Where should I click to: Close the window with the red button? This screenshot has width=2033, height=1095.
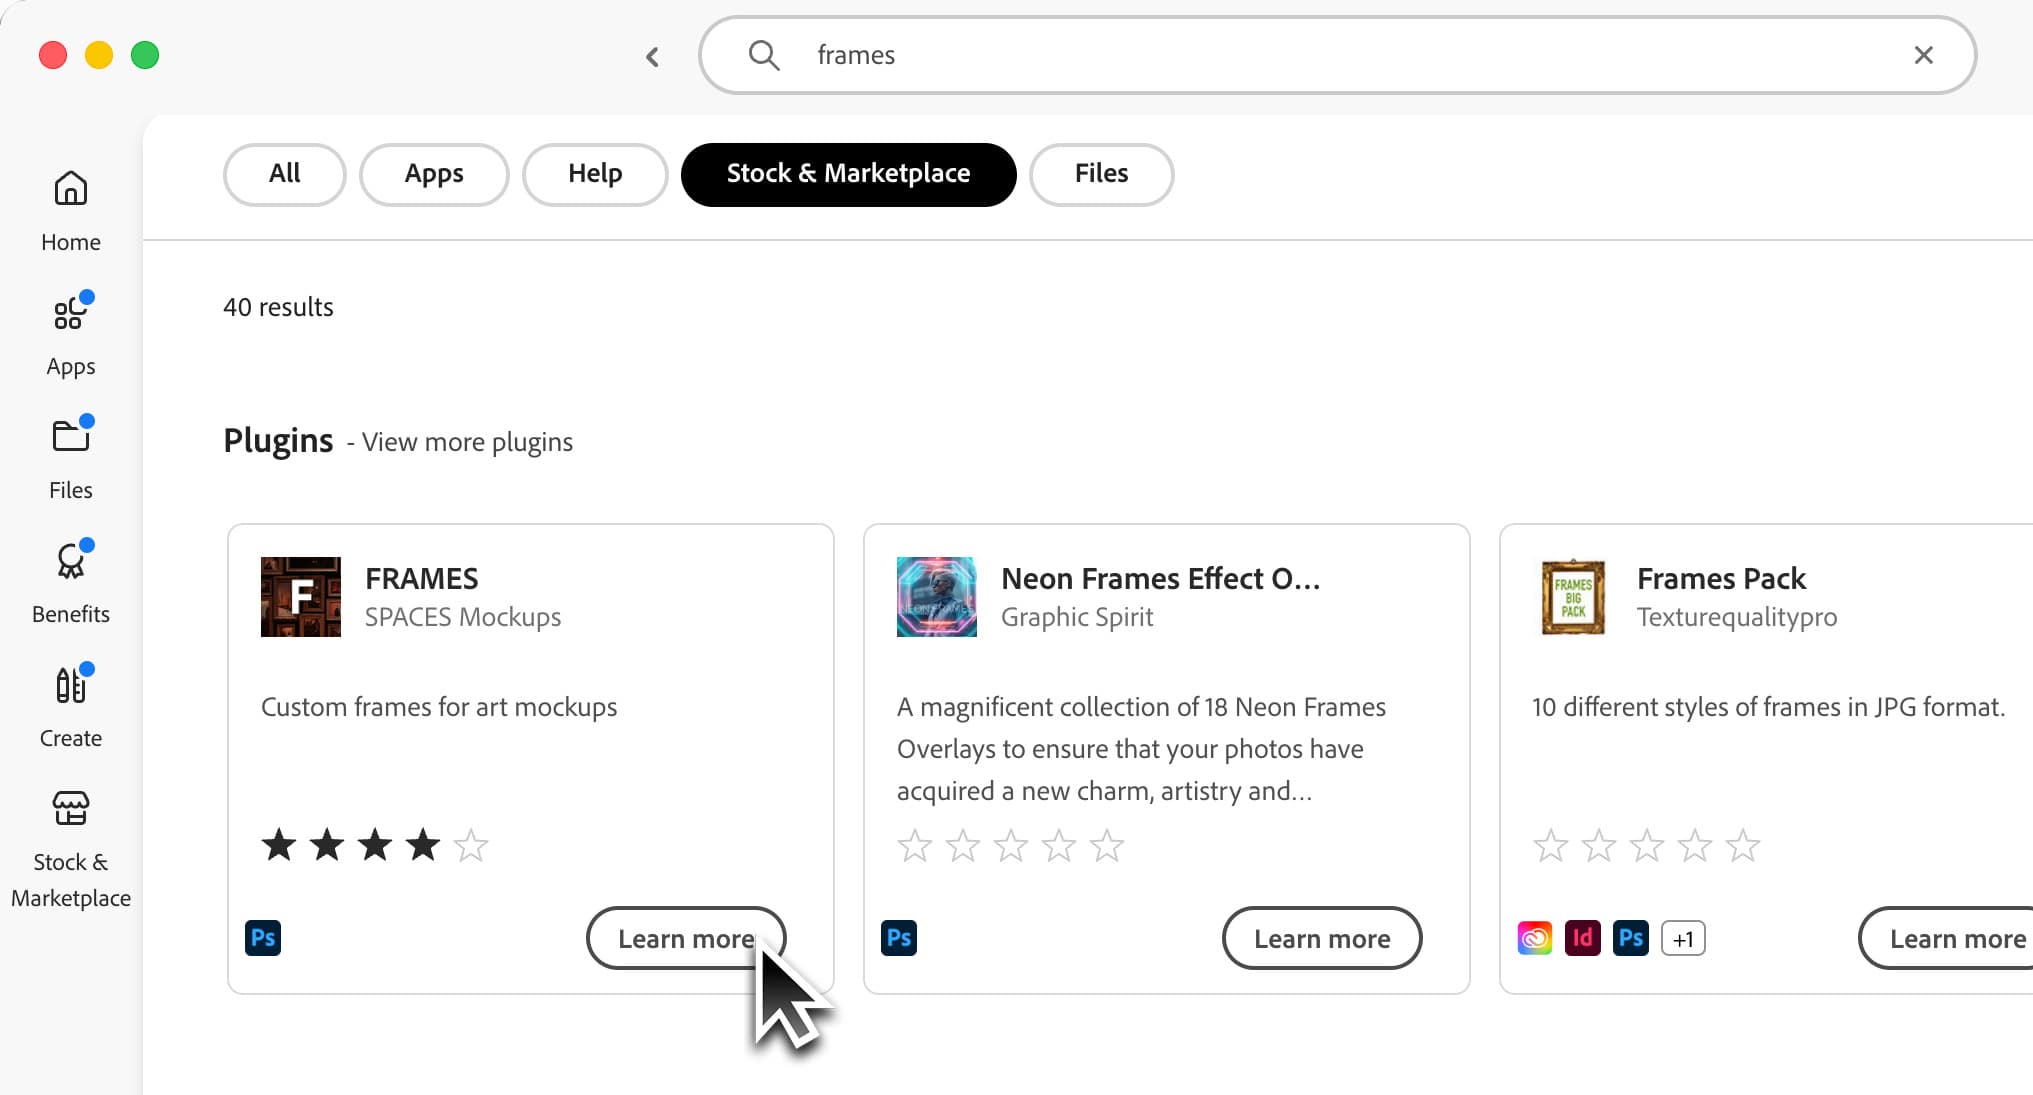pyautogui.click(x=53, y=55)
